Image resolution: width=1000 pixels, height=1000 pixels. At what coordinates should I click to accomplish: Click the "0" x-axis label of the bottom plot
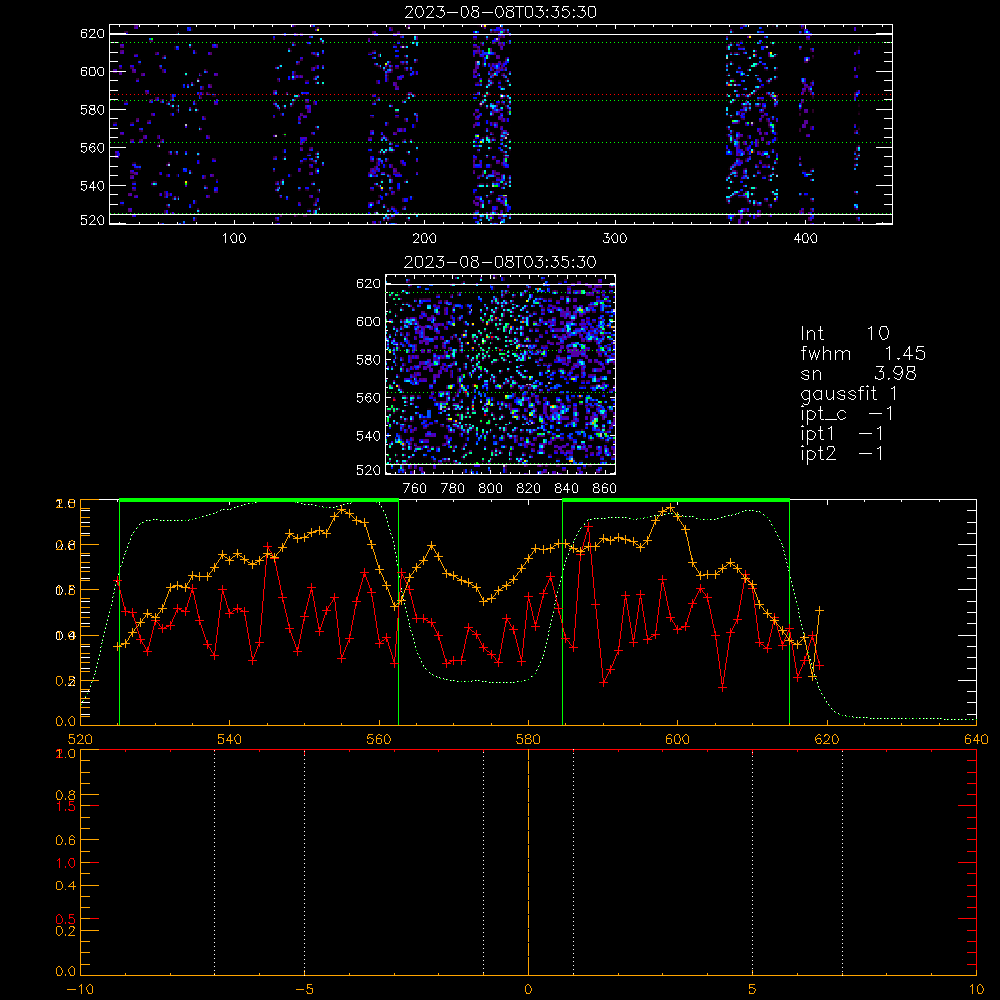[x=529, y=989]
